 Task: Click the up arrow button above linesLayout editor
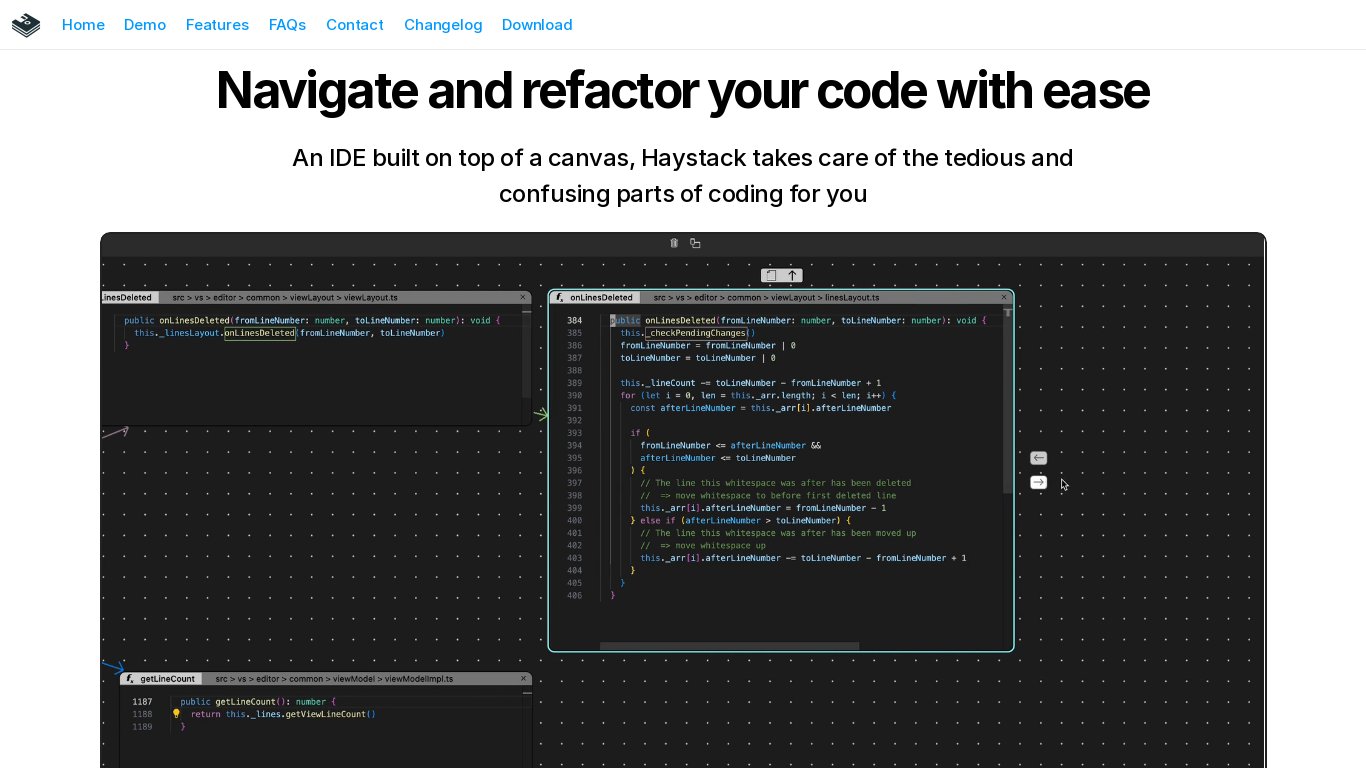[x=793, y=276]
